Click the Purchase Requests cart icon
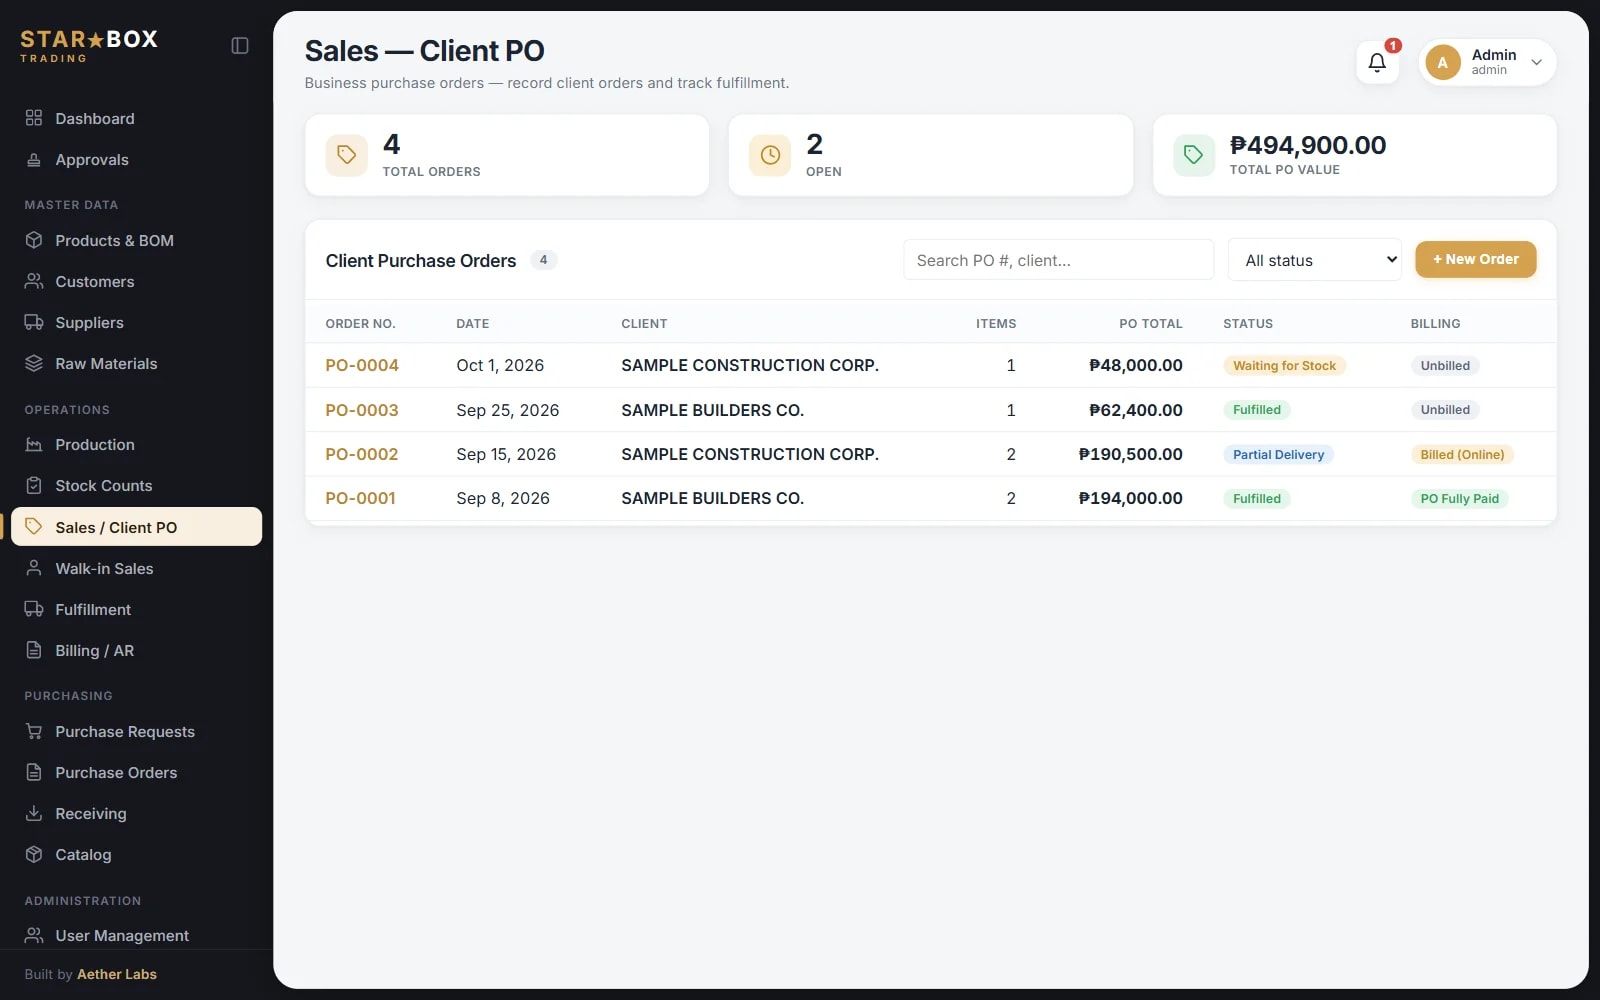Image resolution: width=1600 pixels, height=1000 pixels. point(34,731)
